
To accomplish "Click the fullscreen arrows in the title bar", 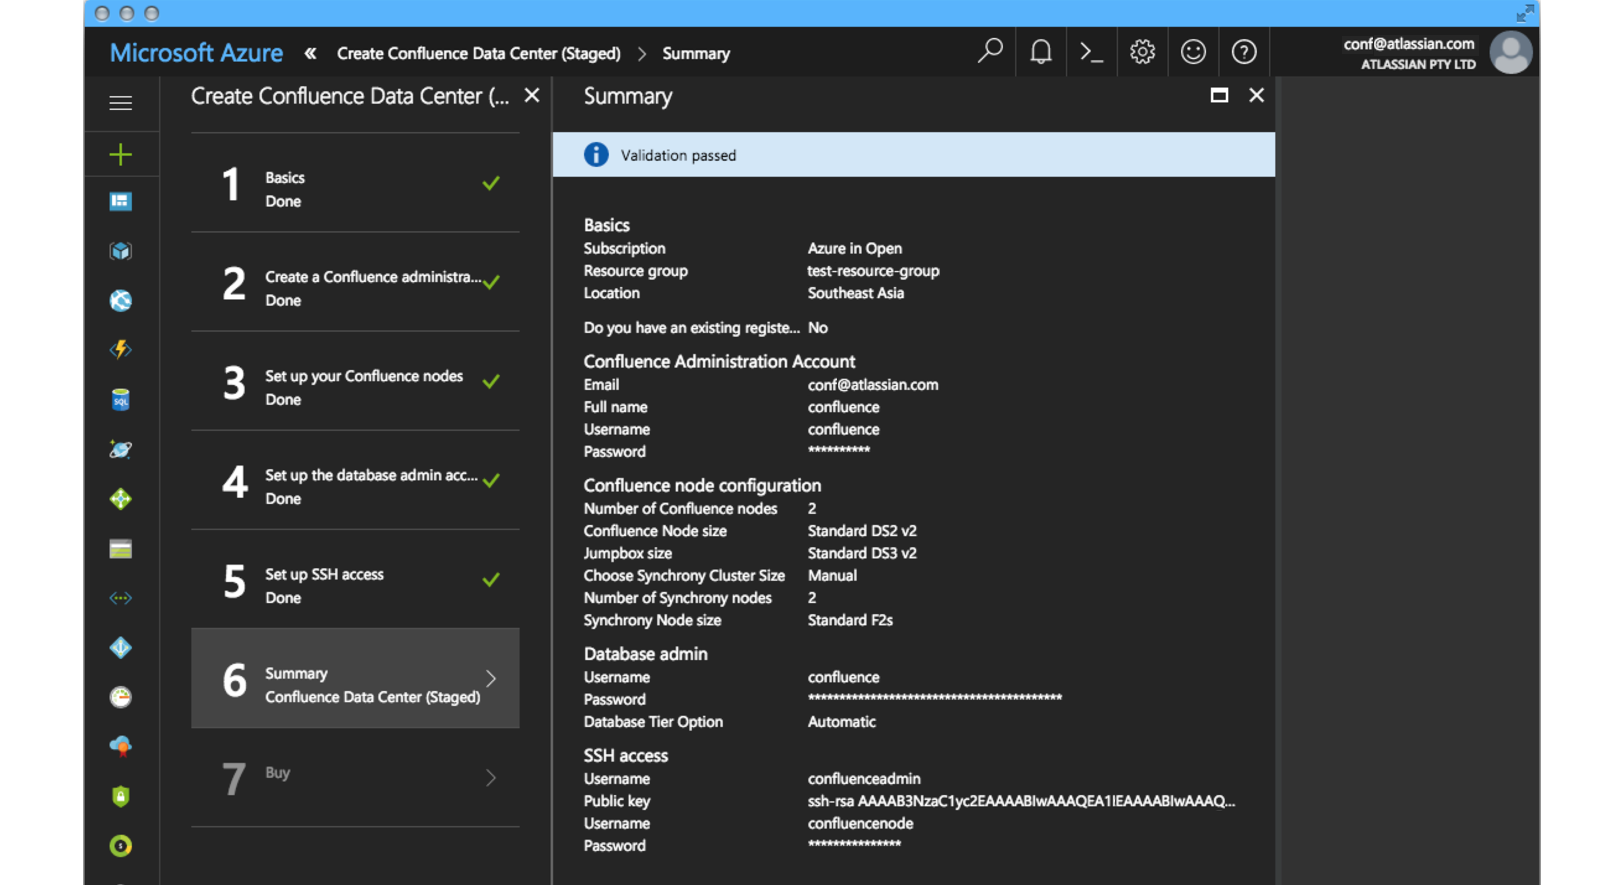I will click(1524, 13).
